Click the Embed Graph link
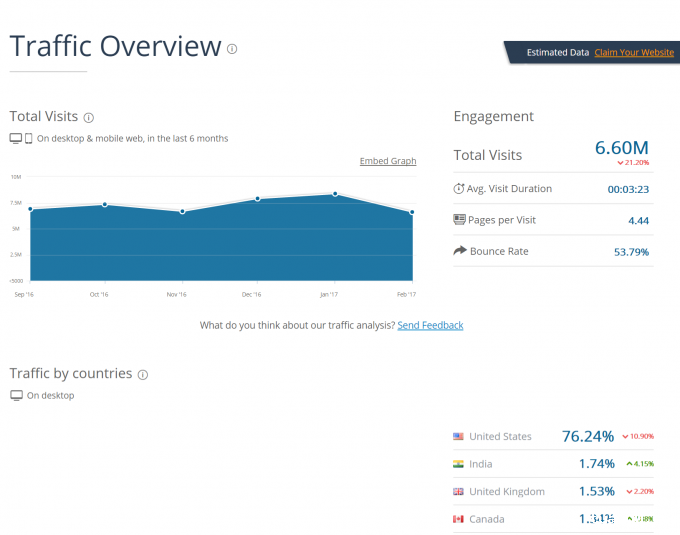 pos(388,161)
